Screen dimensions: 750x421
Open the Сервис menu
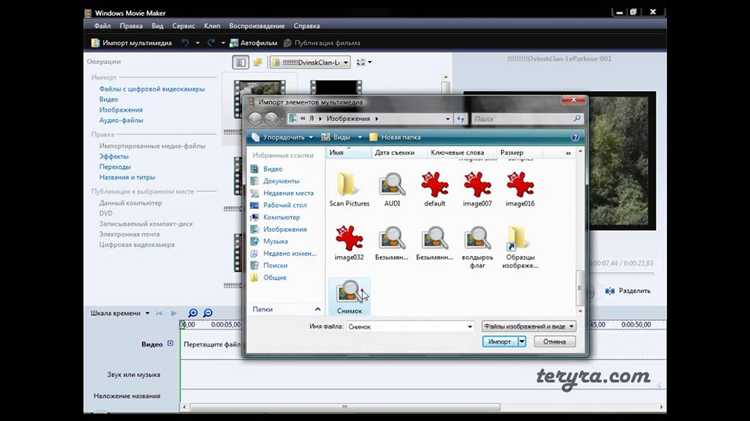pyautogui.click(x=185, y=25)
